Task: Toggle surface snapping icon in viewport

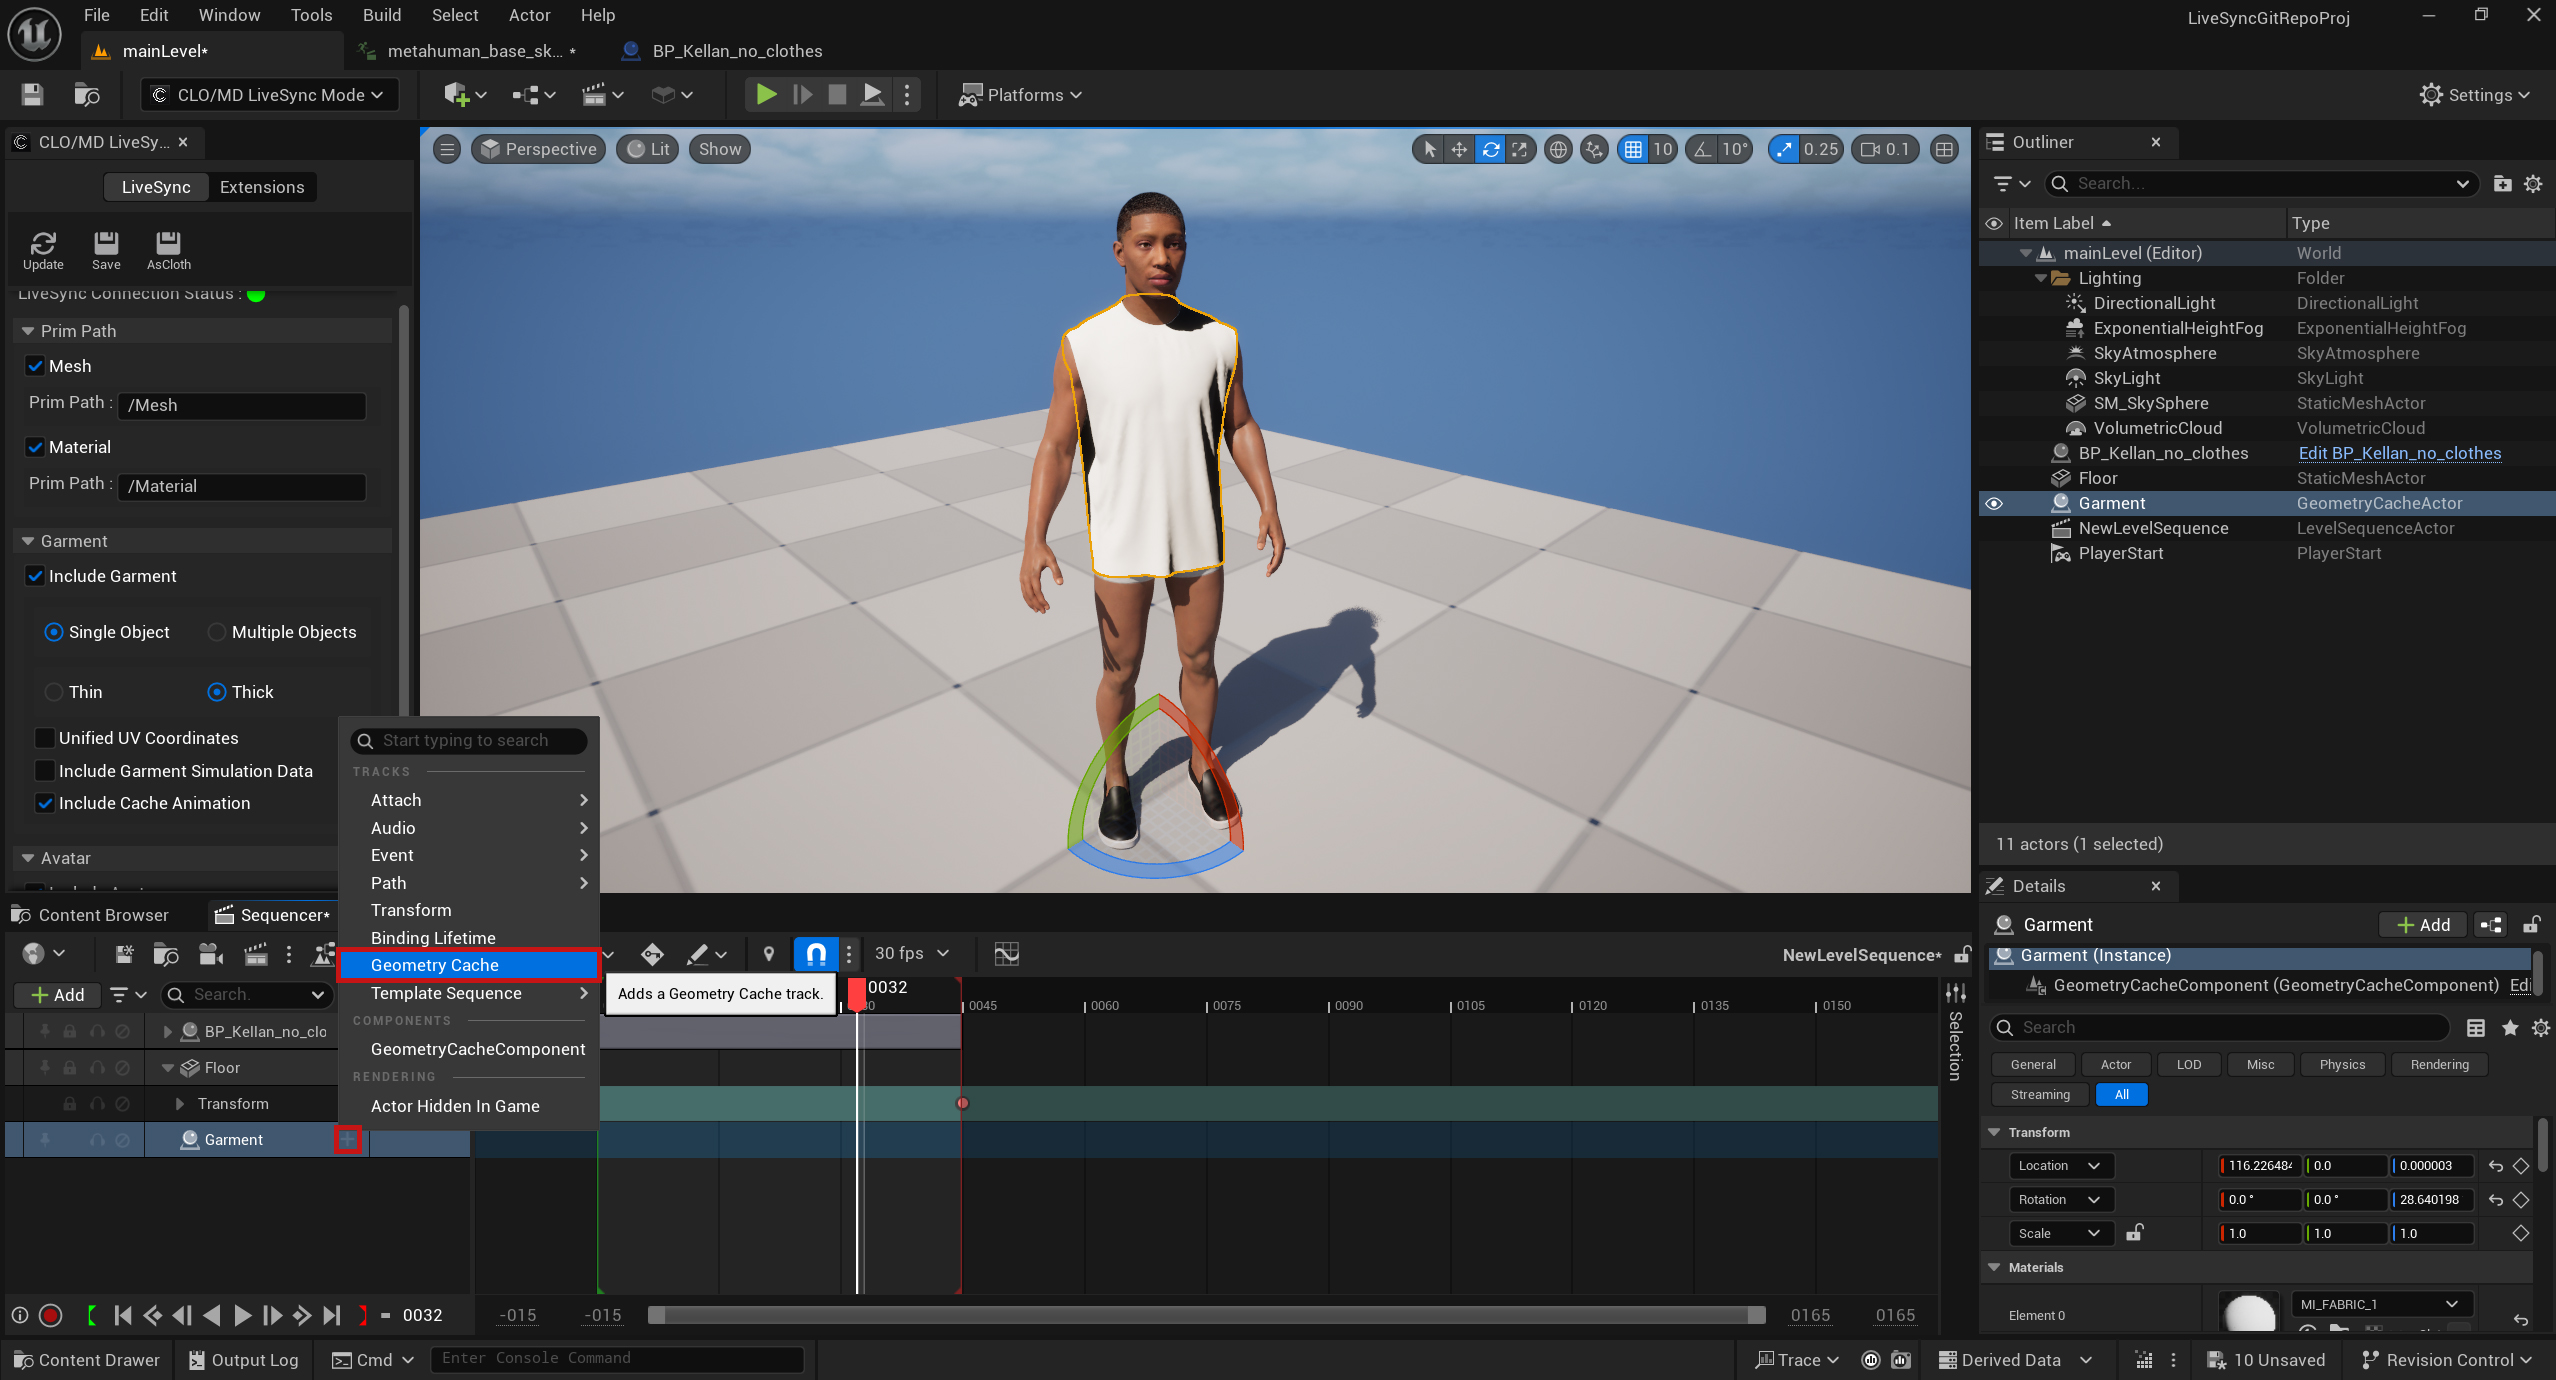Action: 1594,150
